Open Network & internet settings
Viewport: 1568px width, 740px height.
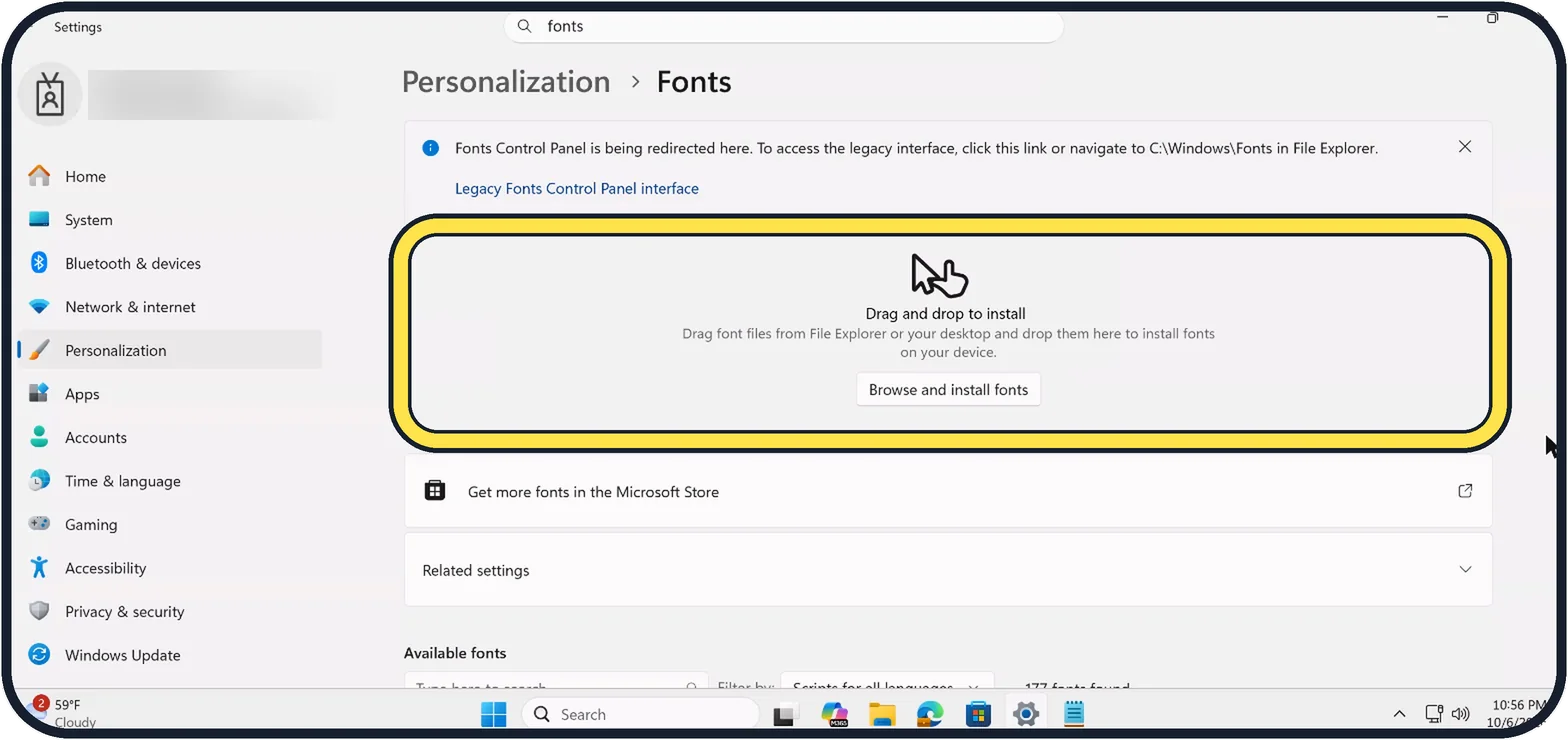170,307
